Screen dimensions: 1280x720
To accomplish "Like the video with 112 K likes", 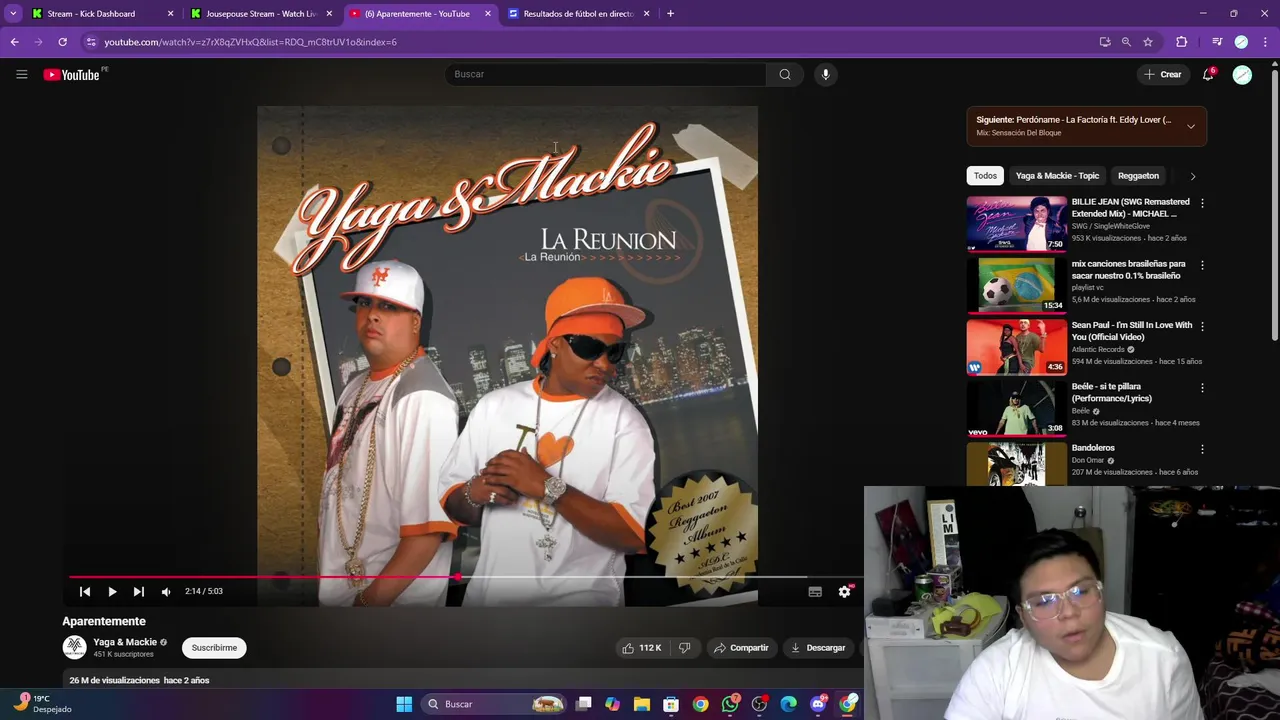I will pos(641,648).
